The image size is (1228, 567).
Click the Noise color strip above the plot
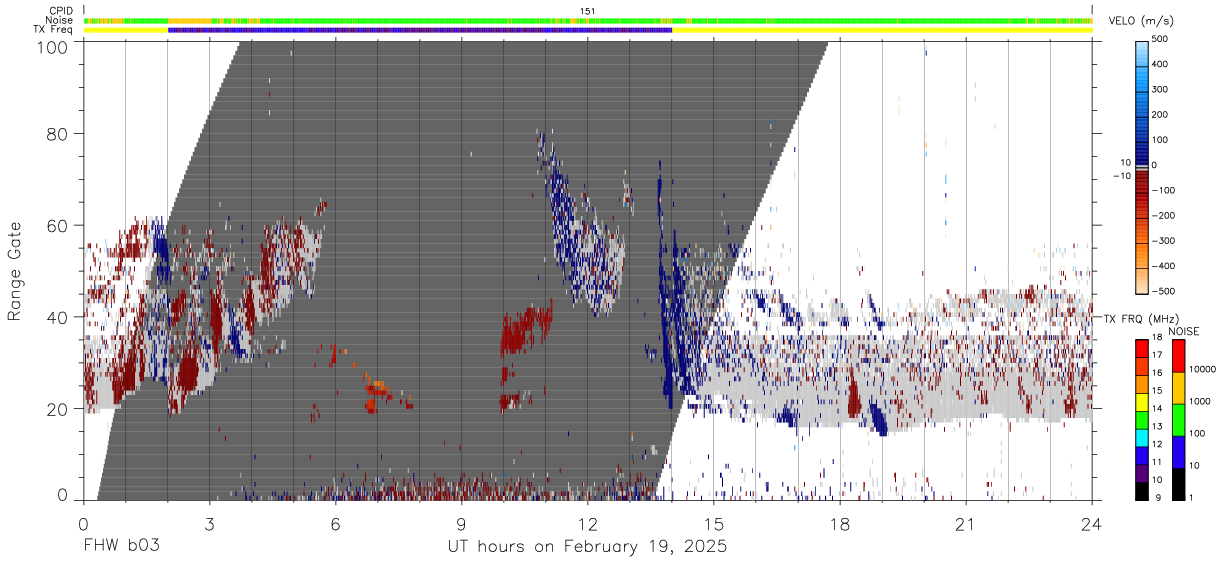point(588,20)
